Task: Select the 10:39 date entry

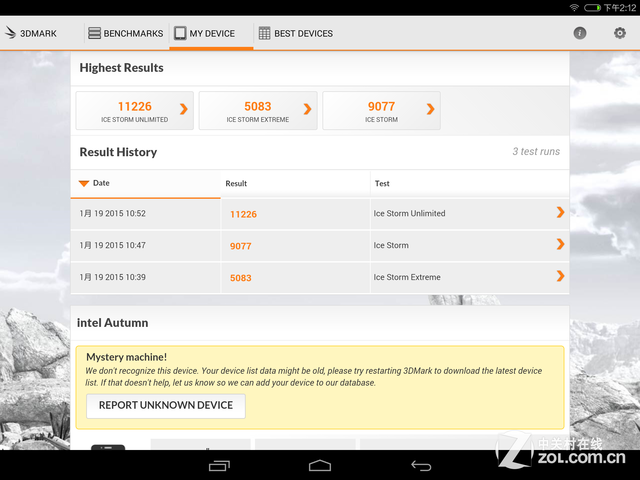Action: [x=112, y=277]
